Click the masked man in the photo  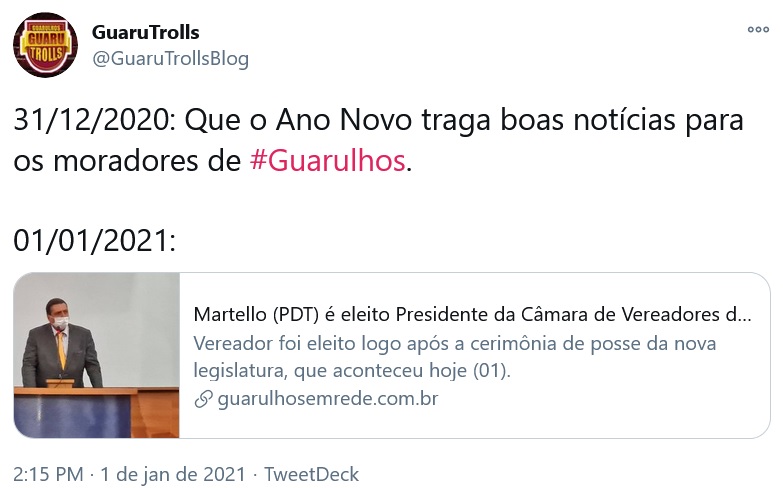tap(61, 344)
